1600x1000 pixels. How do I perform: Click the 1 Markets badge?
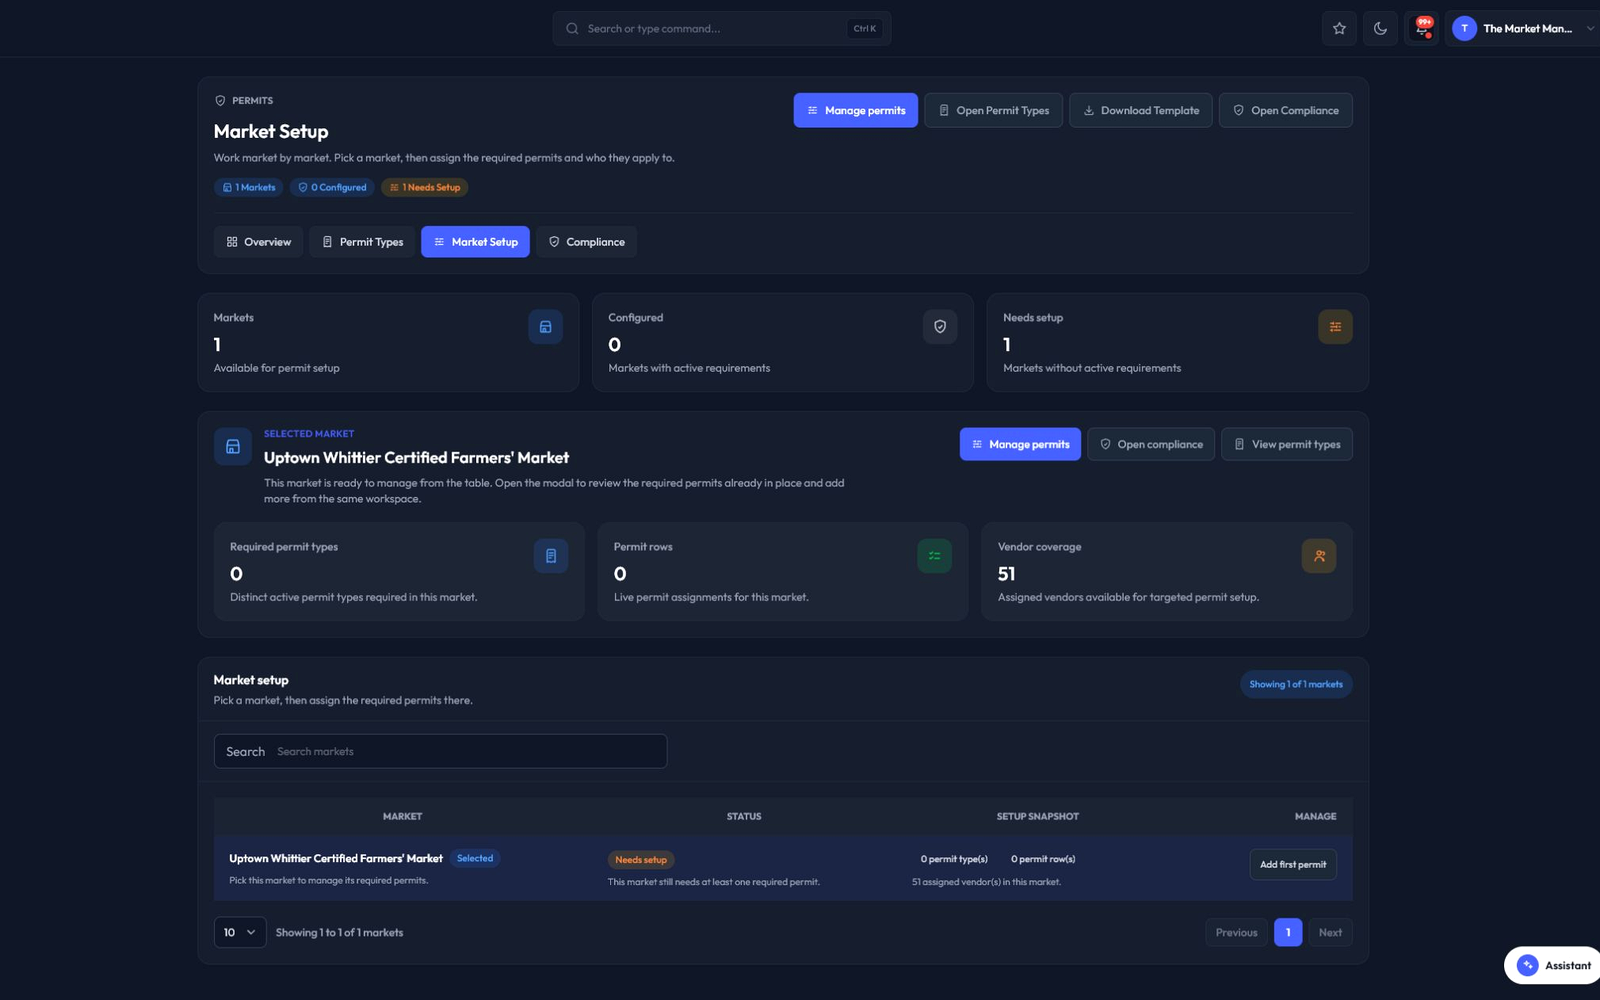[x=248, y=187]
